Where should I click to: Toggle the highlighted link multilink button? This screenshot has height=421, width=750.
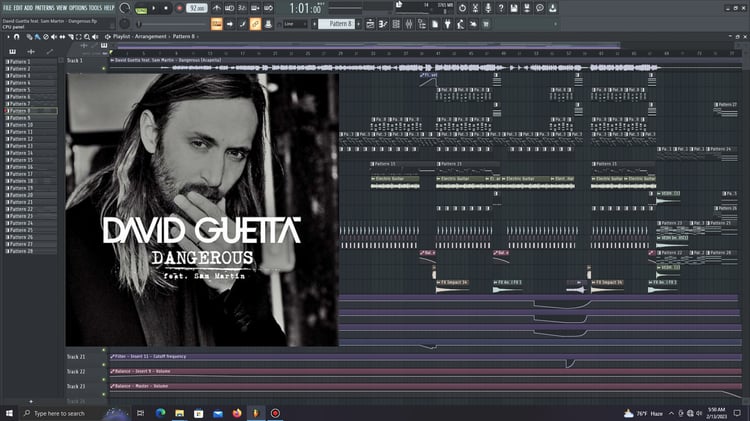click(255, 24)
